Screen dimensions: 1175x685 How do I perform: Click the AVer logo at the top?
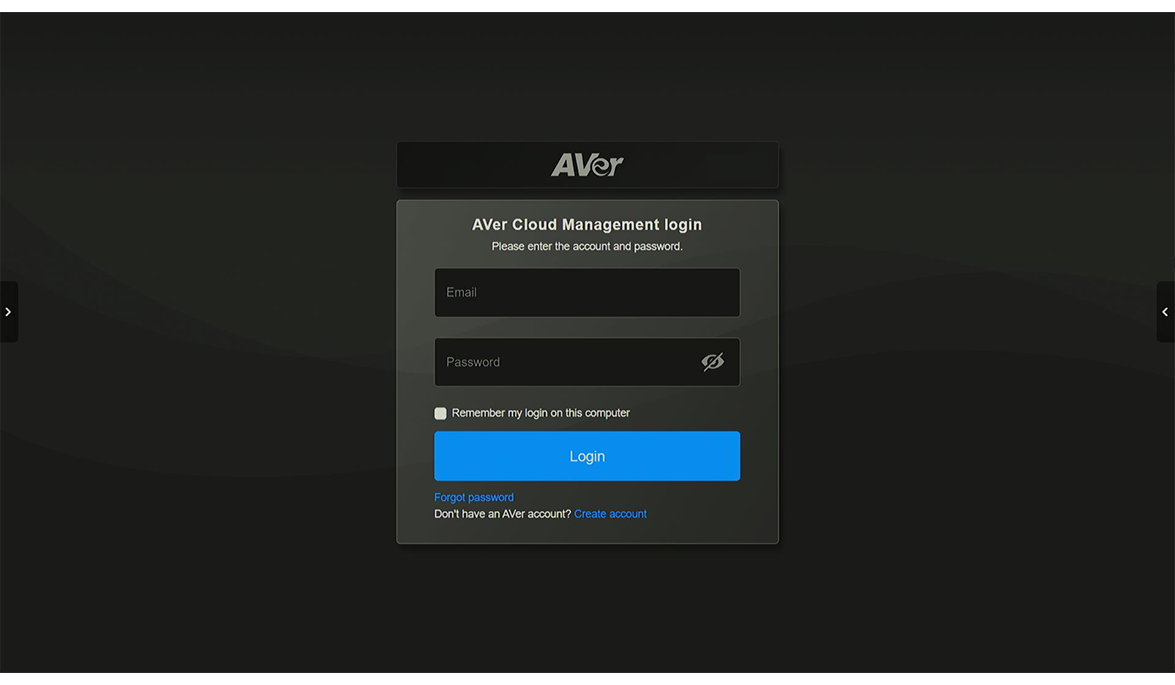[587, 164]
